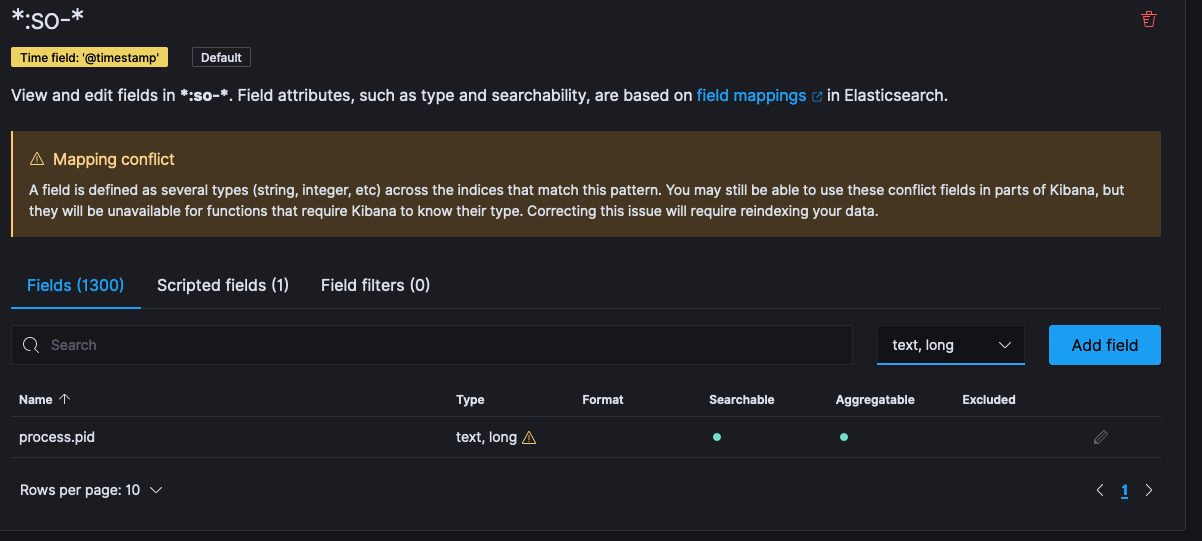Viewport: 1202px width, 541px height.
Task: Click the search magnifier icon
Action: 31,345
